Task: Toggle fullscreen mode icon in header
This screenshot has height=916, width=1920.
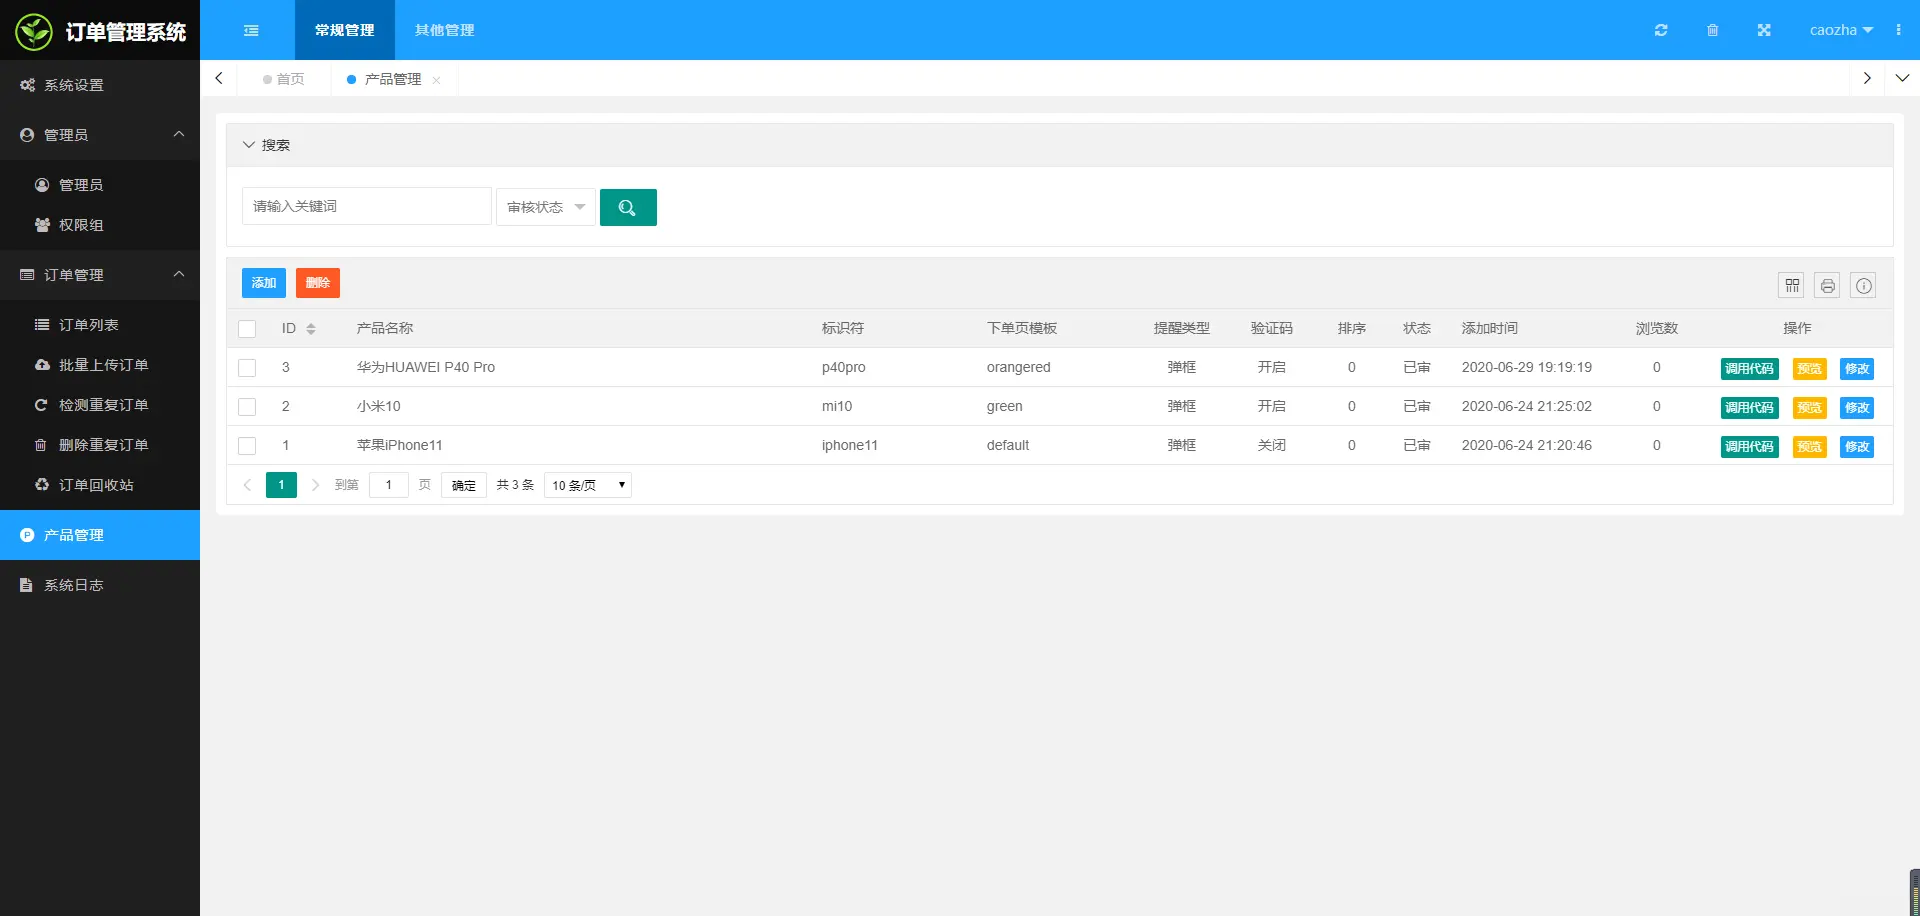Action: pyautogui.click(x=1764, y=30)
